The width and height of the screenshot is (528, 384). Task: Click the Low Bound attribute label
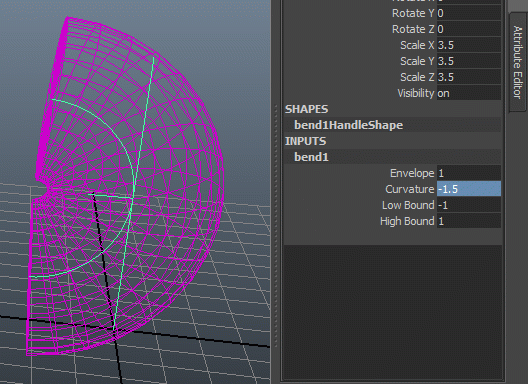tap(408, 205)
